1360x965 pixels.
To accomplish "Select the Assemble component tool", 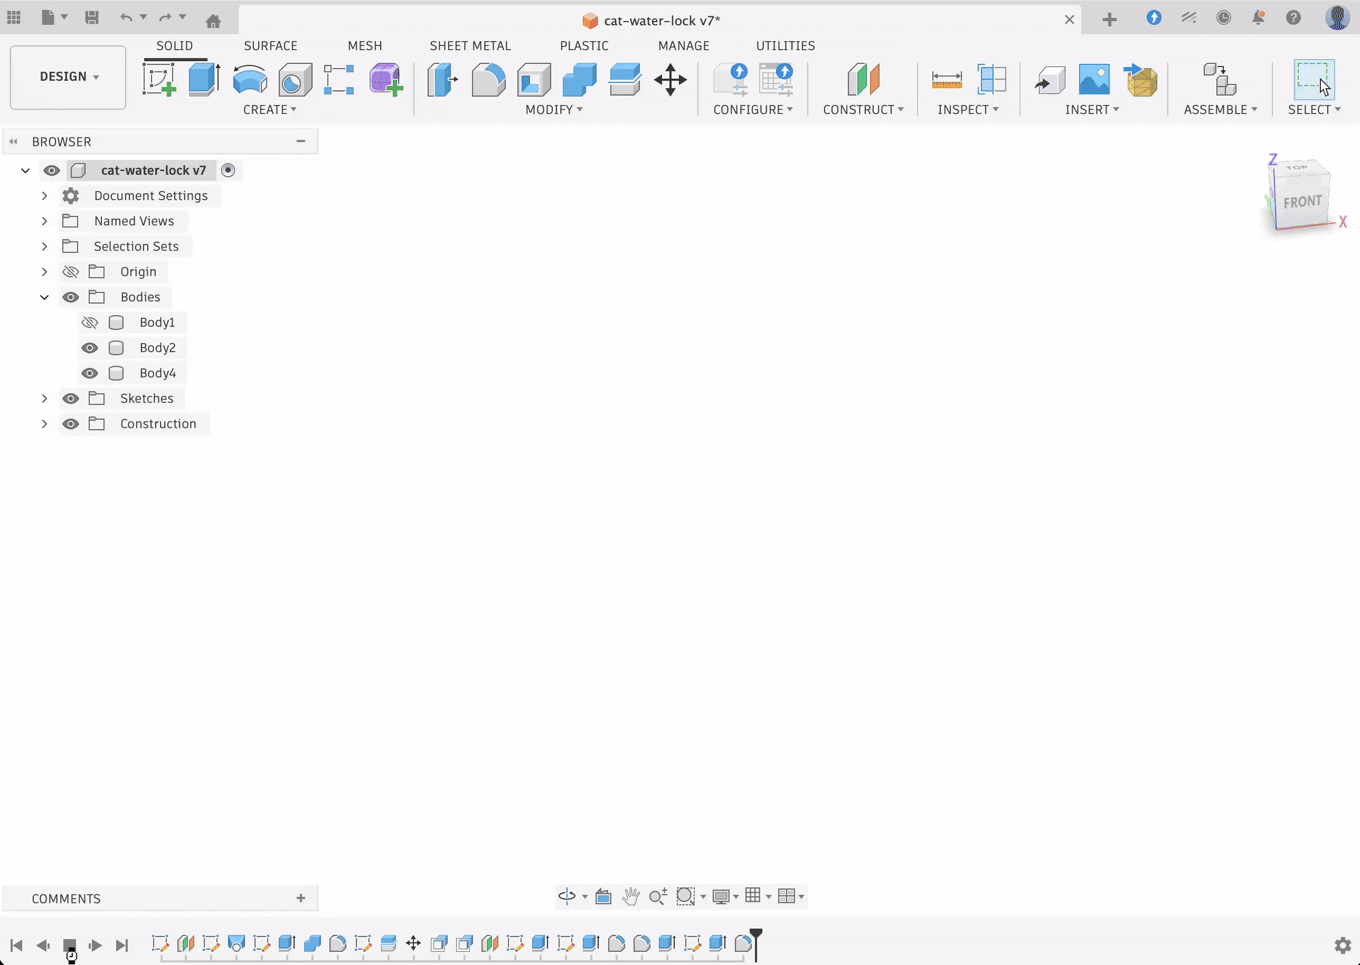I will click(1219, 79).
